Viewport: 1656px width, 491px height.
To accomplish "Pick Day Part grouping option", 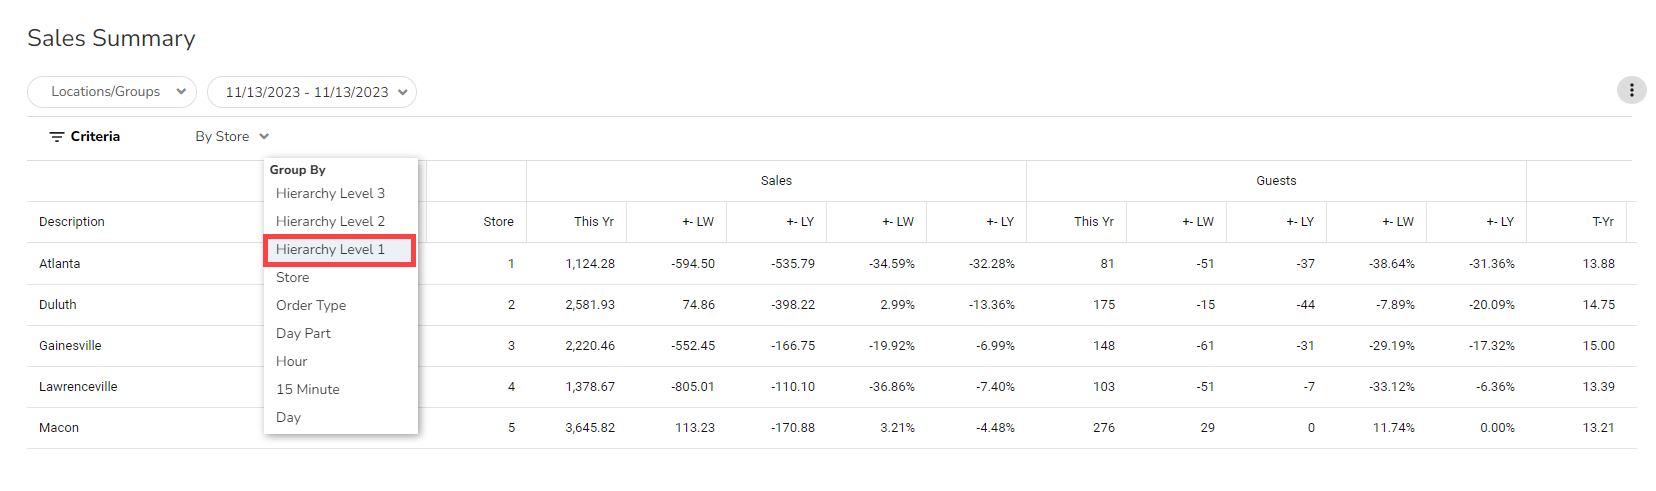I will (x=303, y=334).
